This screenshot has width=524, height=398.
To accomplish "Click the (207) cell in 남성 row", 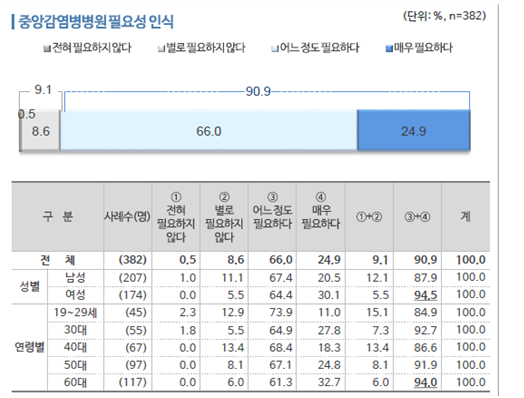I will pos(133,278).
